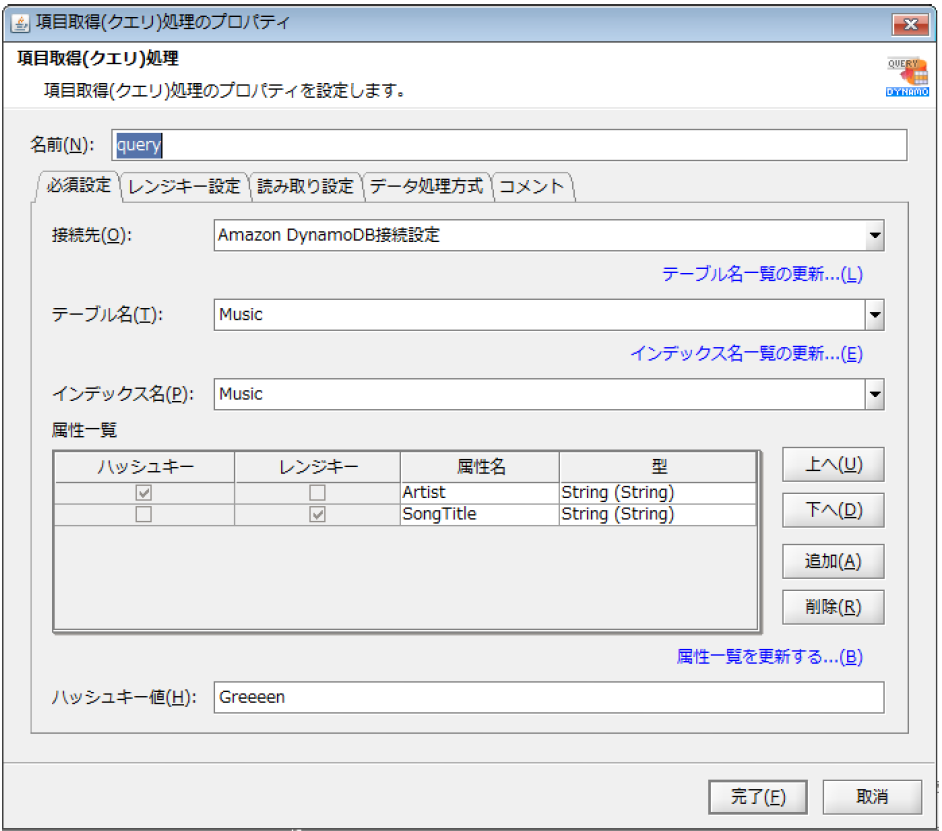
Task: Enable the レンジキー checkbox on the Artist row
Action: (x=316, y=492)
